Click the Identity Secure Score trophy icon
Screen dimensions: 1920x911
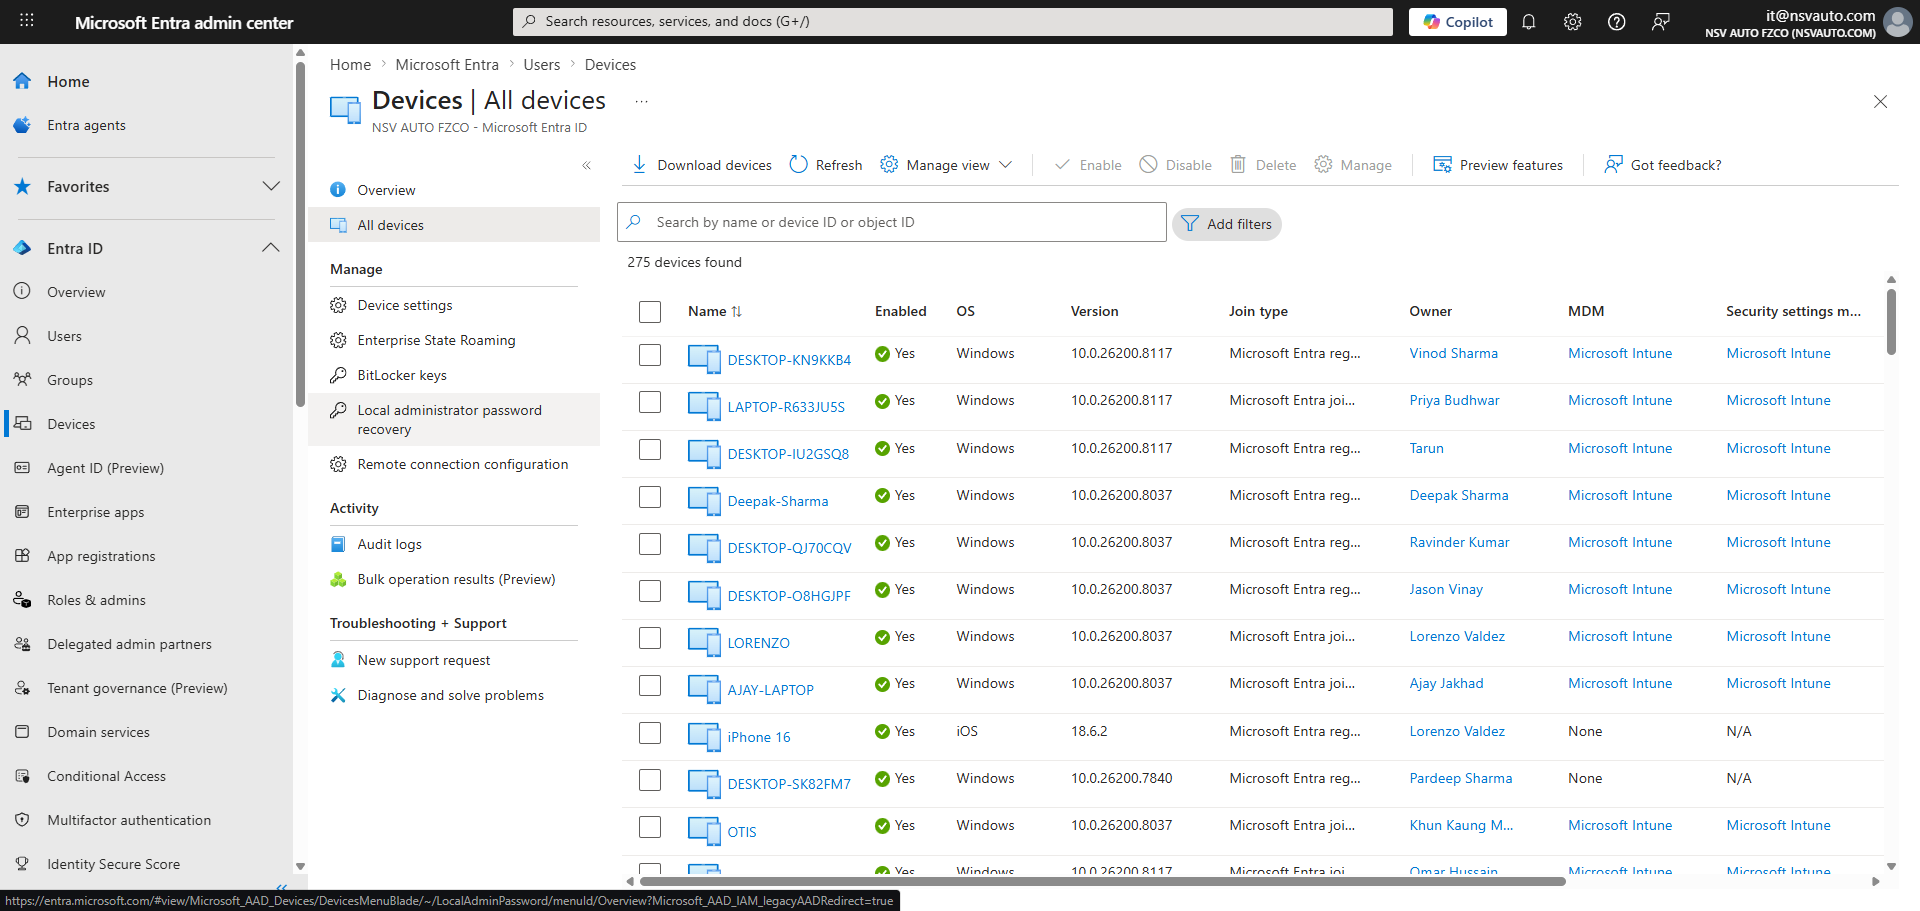pos(22,864)
